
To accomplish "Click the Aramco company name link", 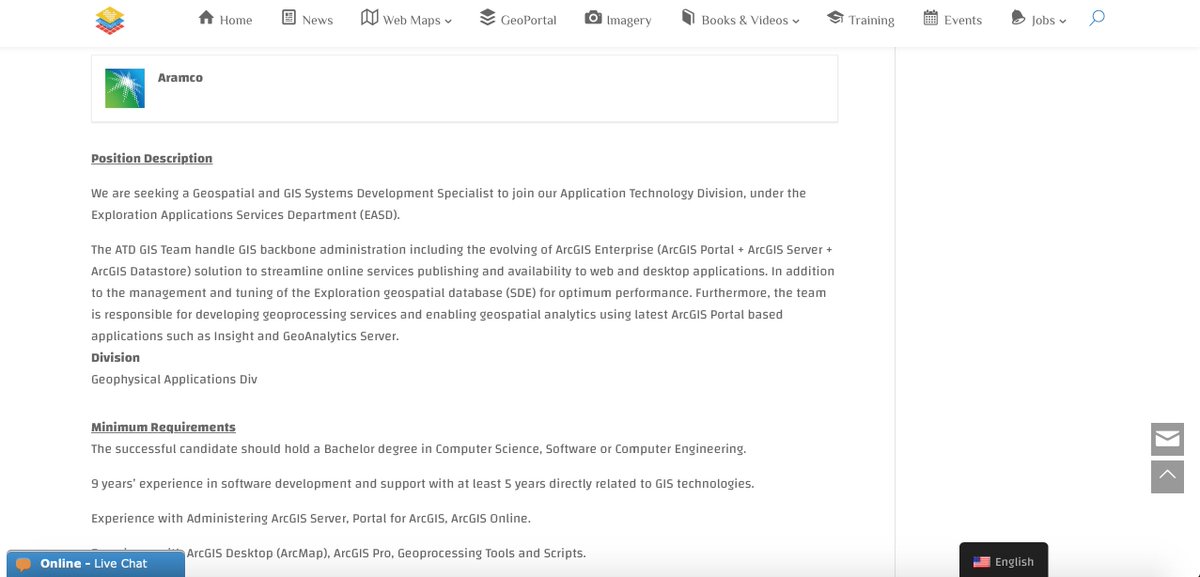I will click(180, 77).
